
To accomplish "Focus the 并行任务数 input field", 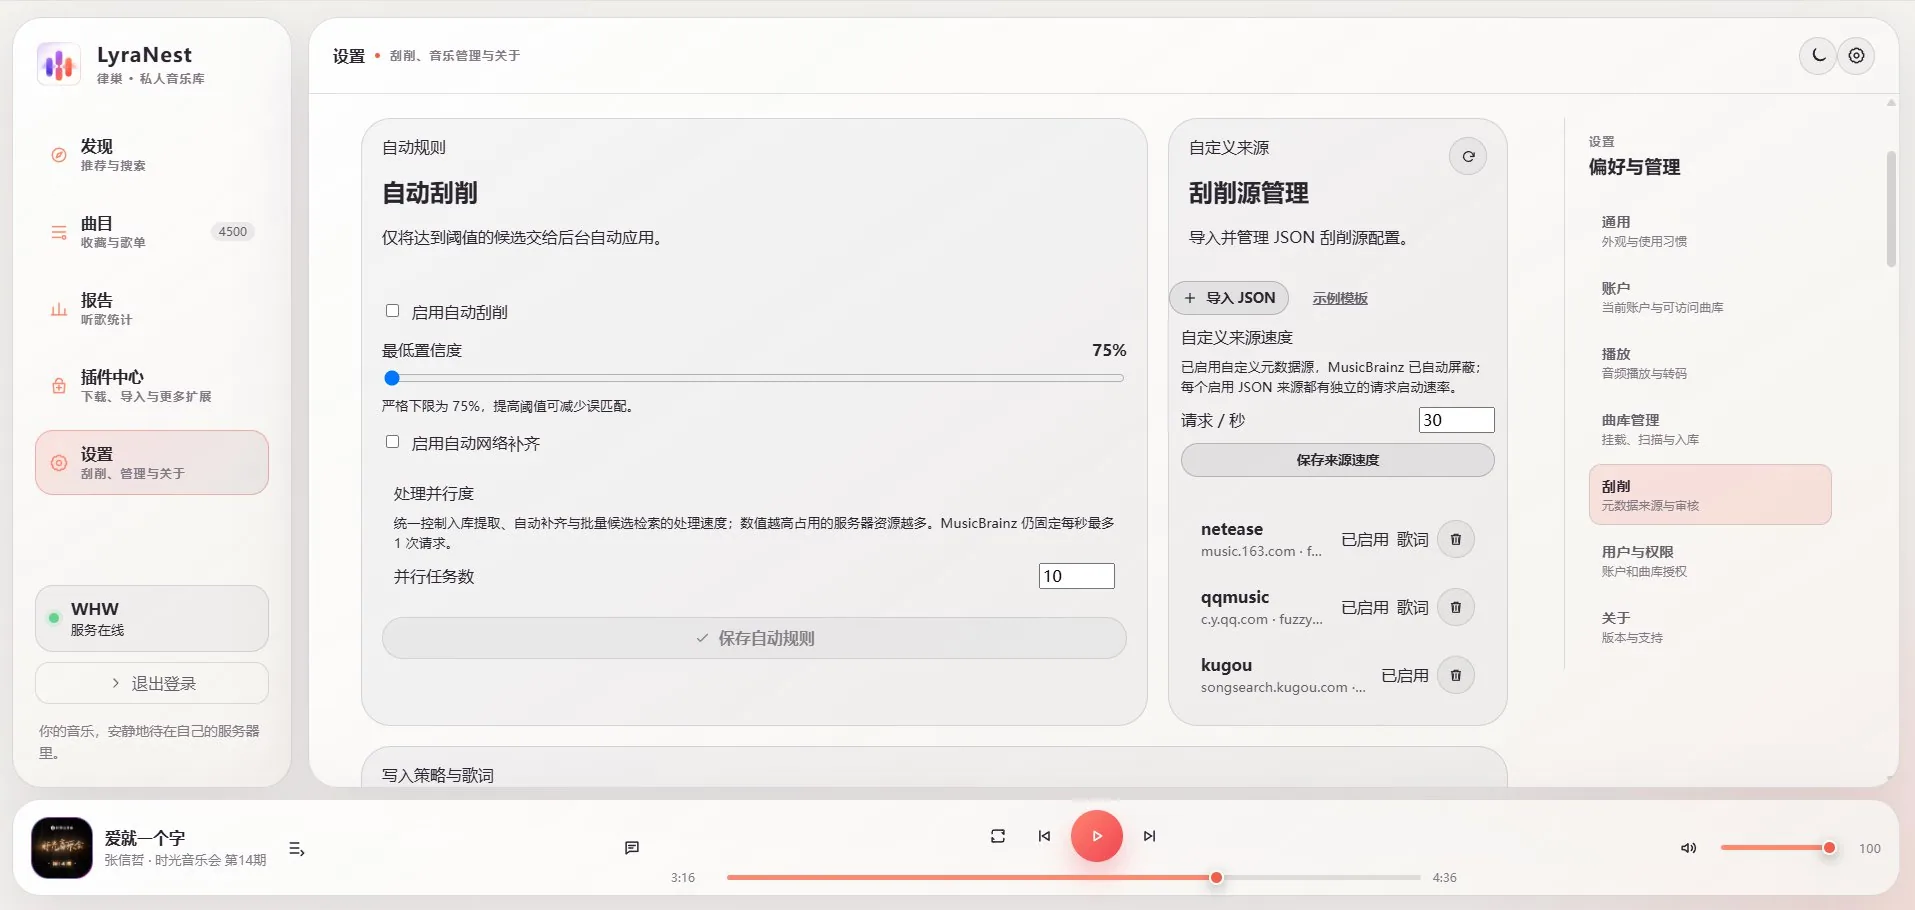I will click(x=1076, y=576).
